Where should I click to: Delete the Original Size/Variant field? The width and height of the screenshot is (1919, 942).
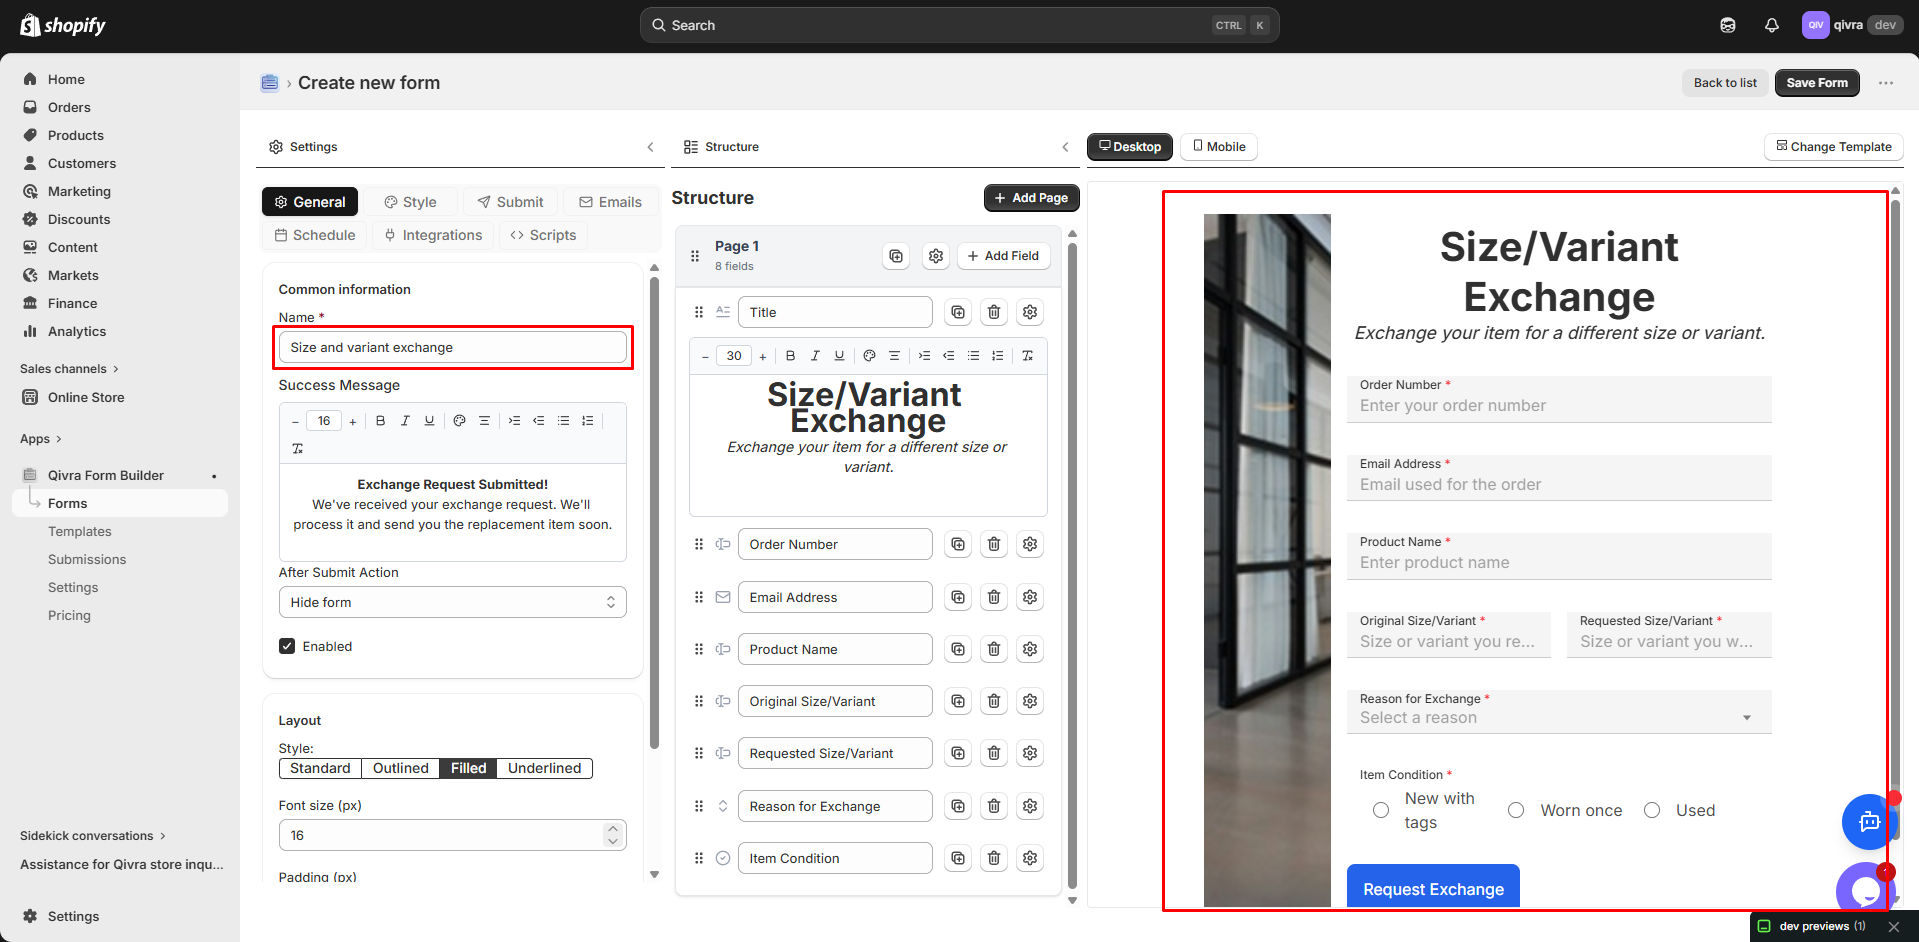[x=994, y=701]
